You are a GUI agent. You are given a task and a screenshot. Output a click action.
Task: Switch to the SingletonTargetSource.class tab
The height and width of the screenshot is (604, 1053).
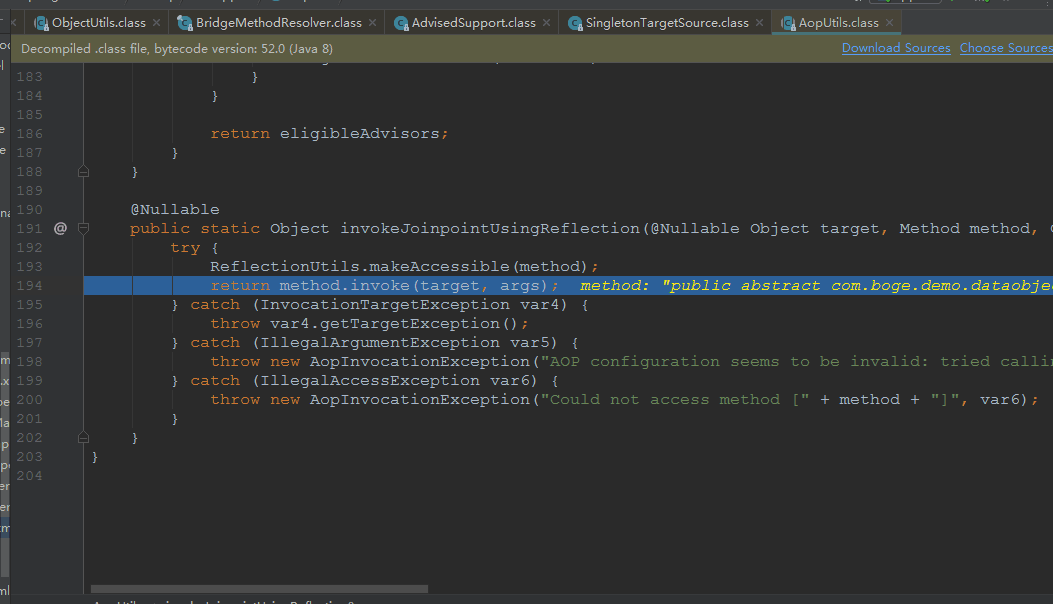point(667,23)
